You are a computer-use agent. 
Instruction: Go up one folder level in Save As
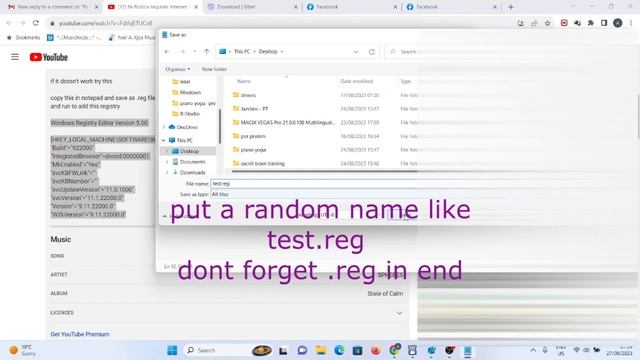point(207,52)
